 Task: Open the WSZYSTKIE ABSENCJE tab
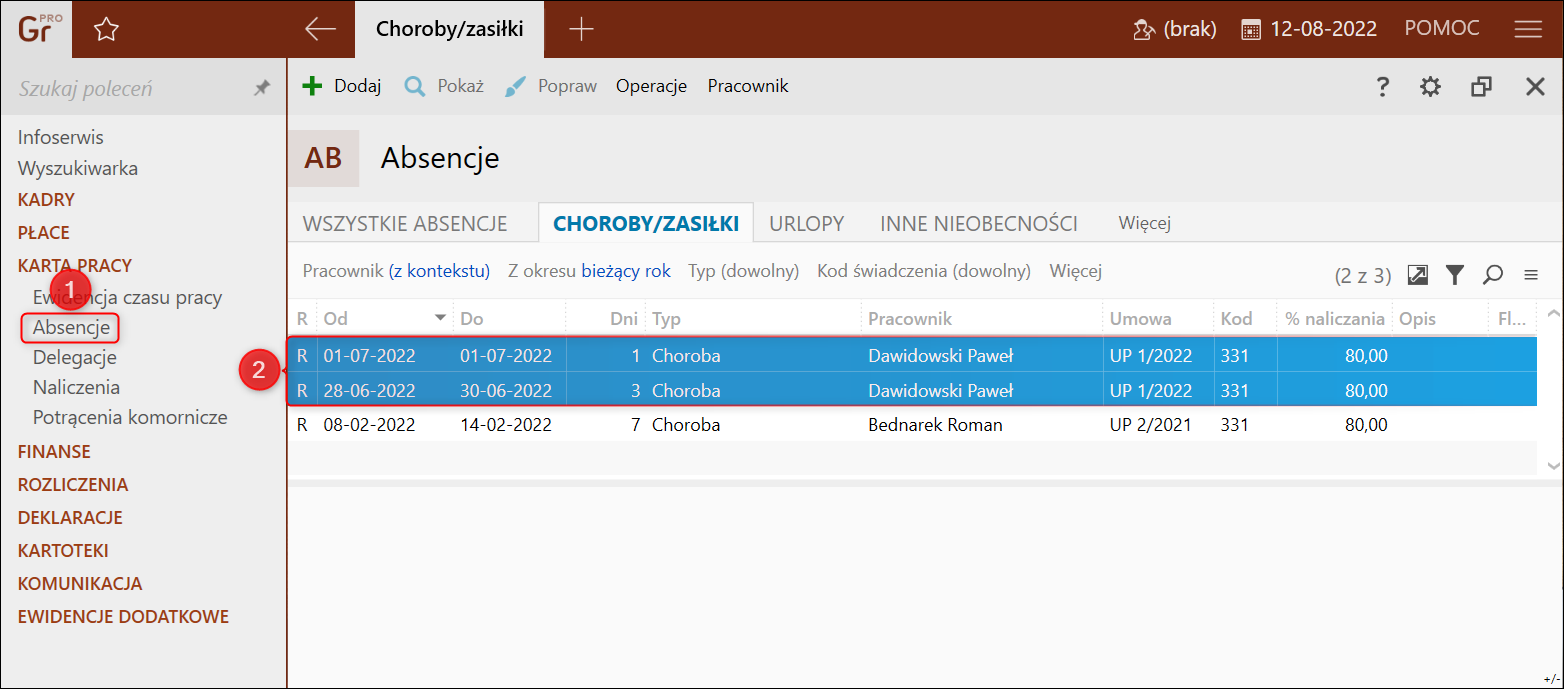(405, 224)
